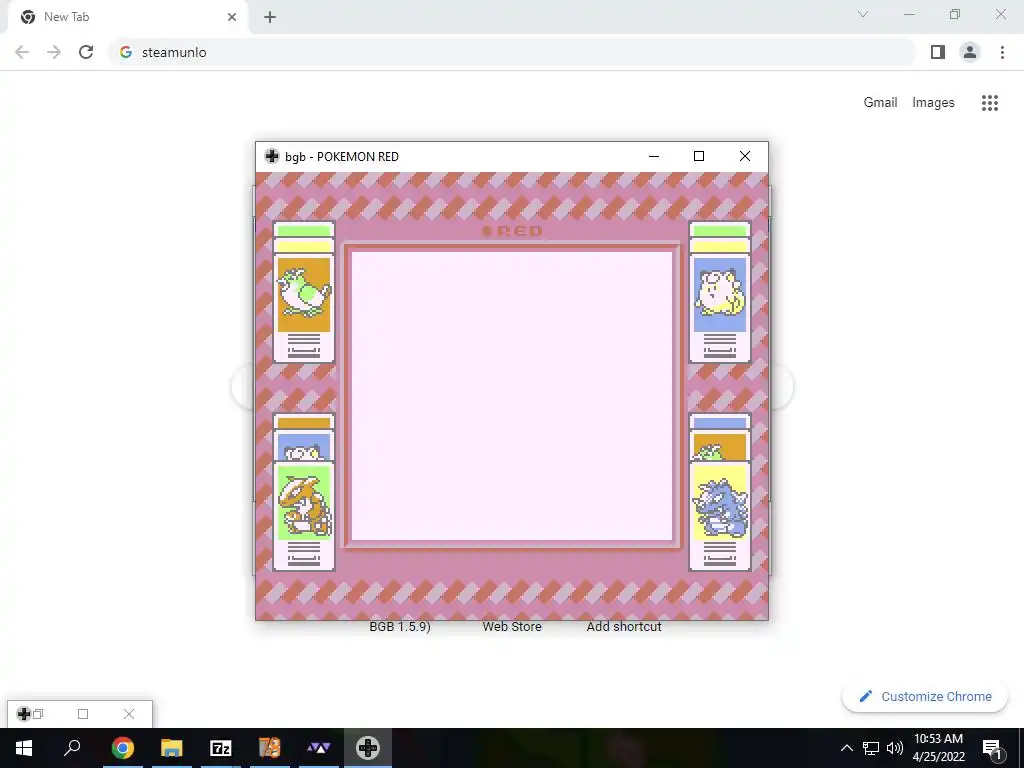The image size is (1024, 768).
Task: Open the notification center
Action: pos(992,748)
